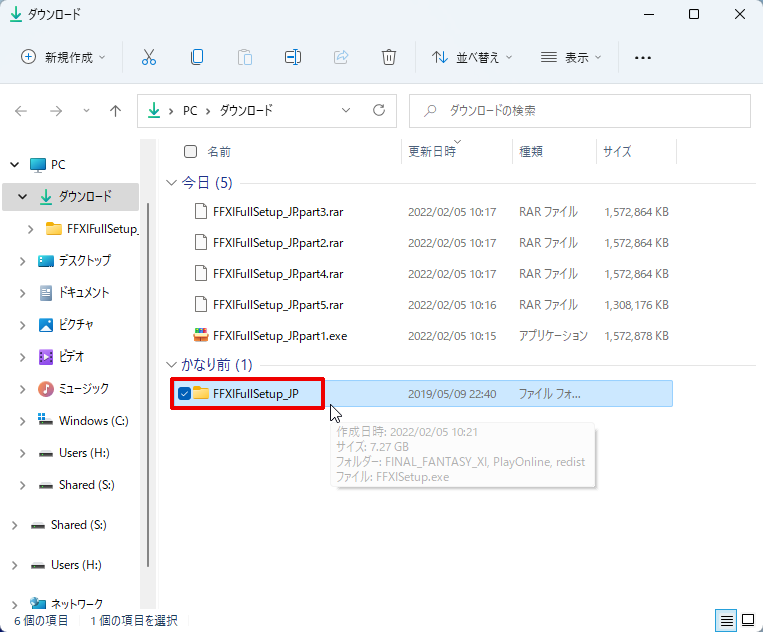Click the FFXIFullSetup_JP.part5.rar file icon
763x632 pixels.
pos(200,305)
